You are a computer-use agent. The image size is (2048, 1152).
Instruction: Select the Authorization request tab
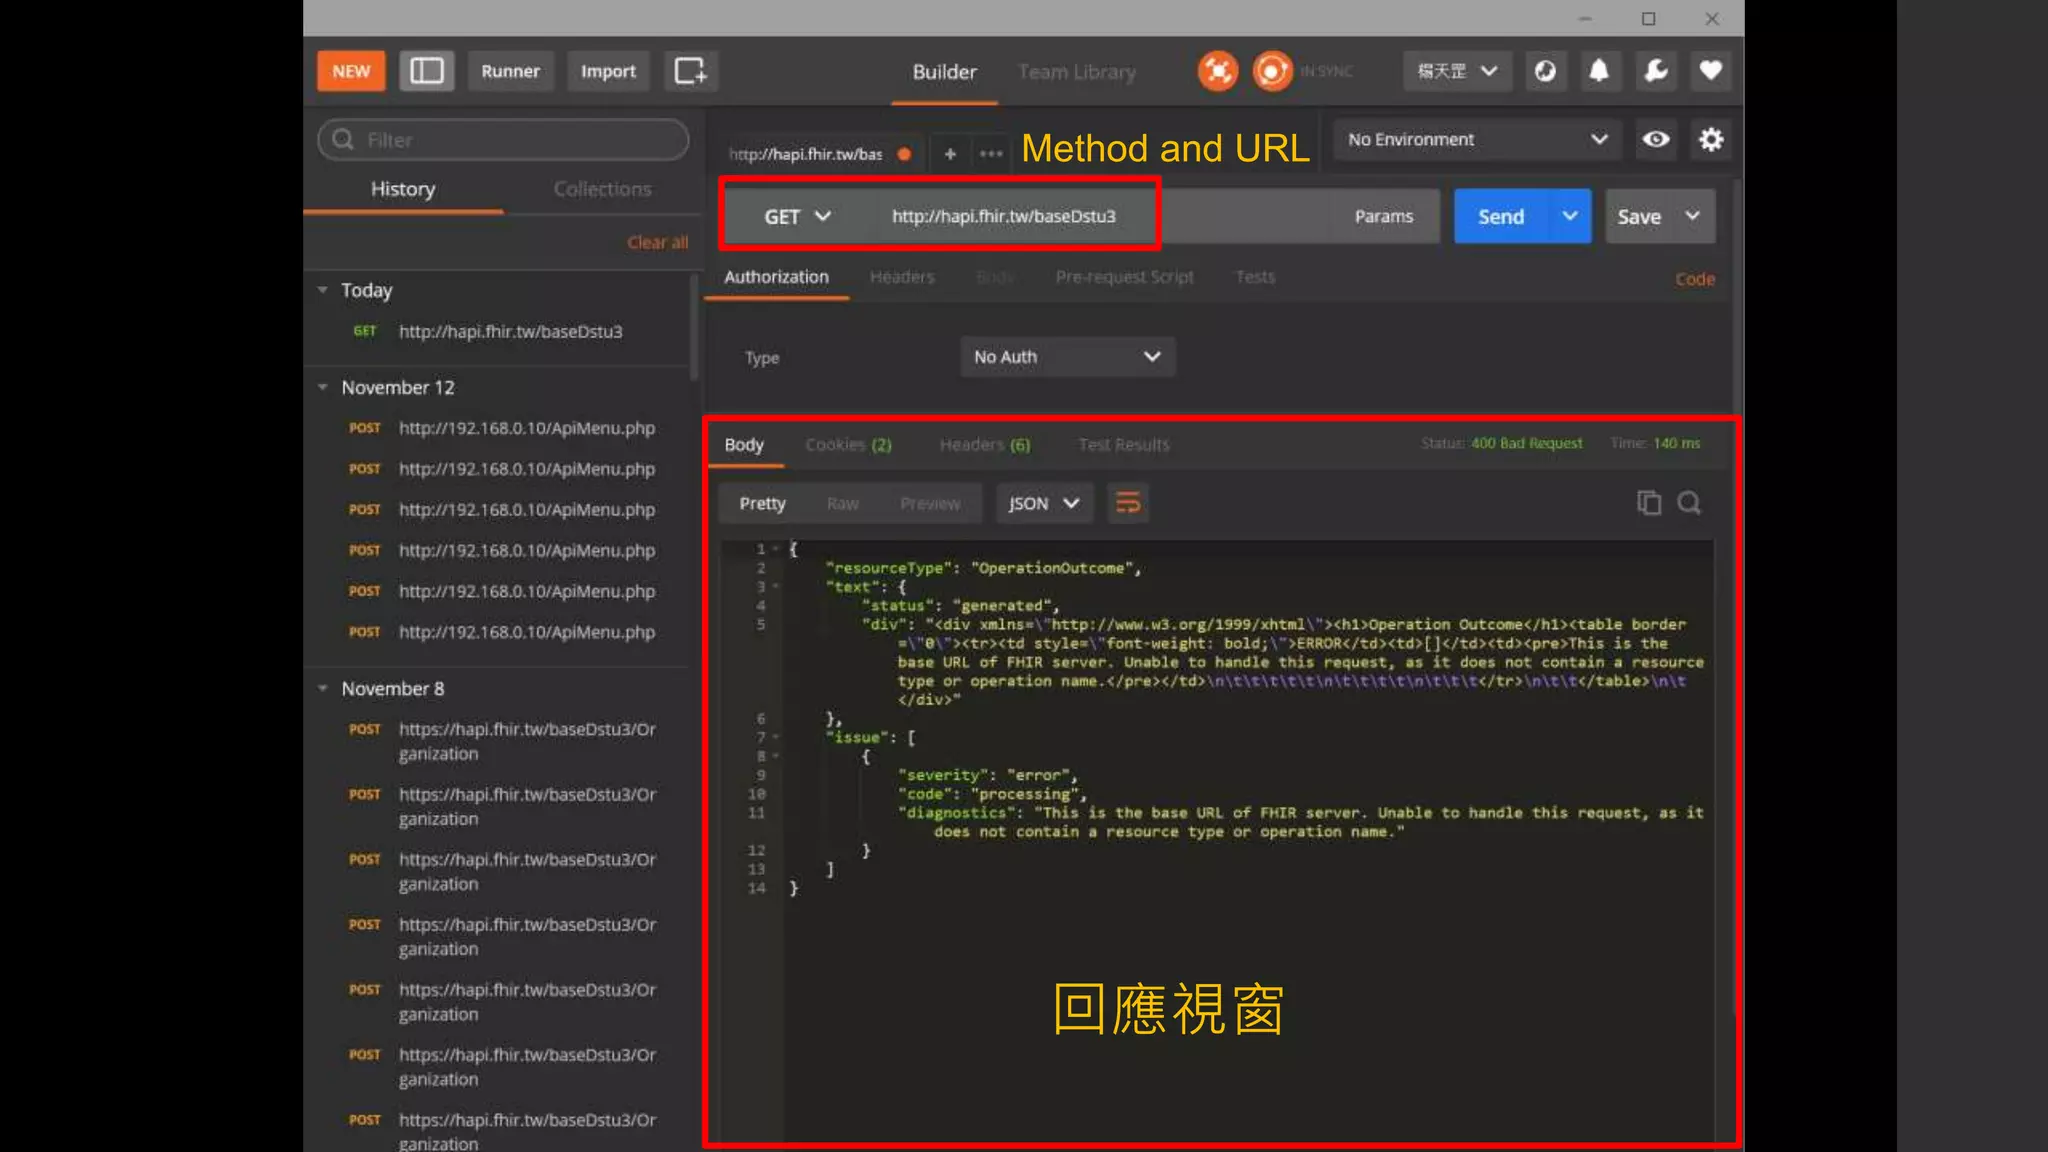[776, 277]
